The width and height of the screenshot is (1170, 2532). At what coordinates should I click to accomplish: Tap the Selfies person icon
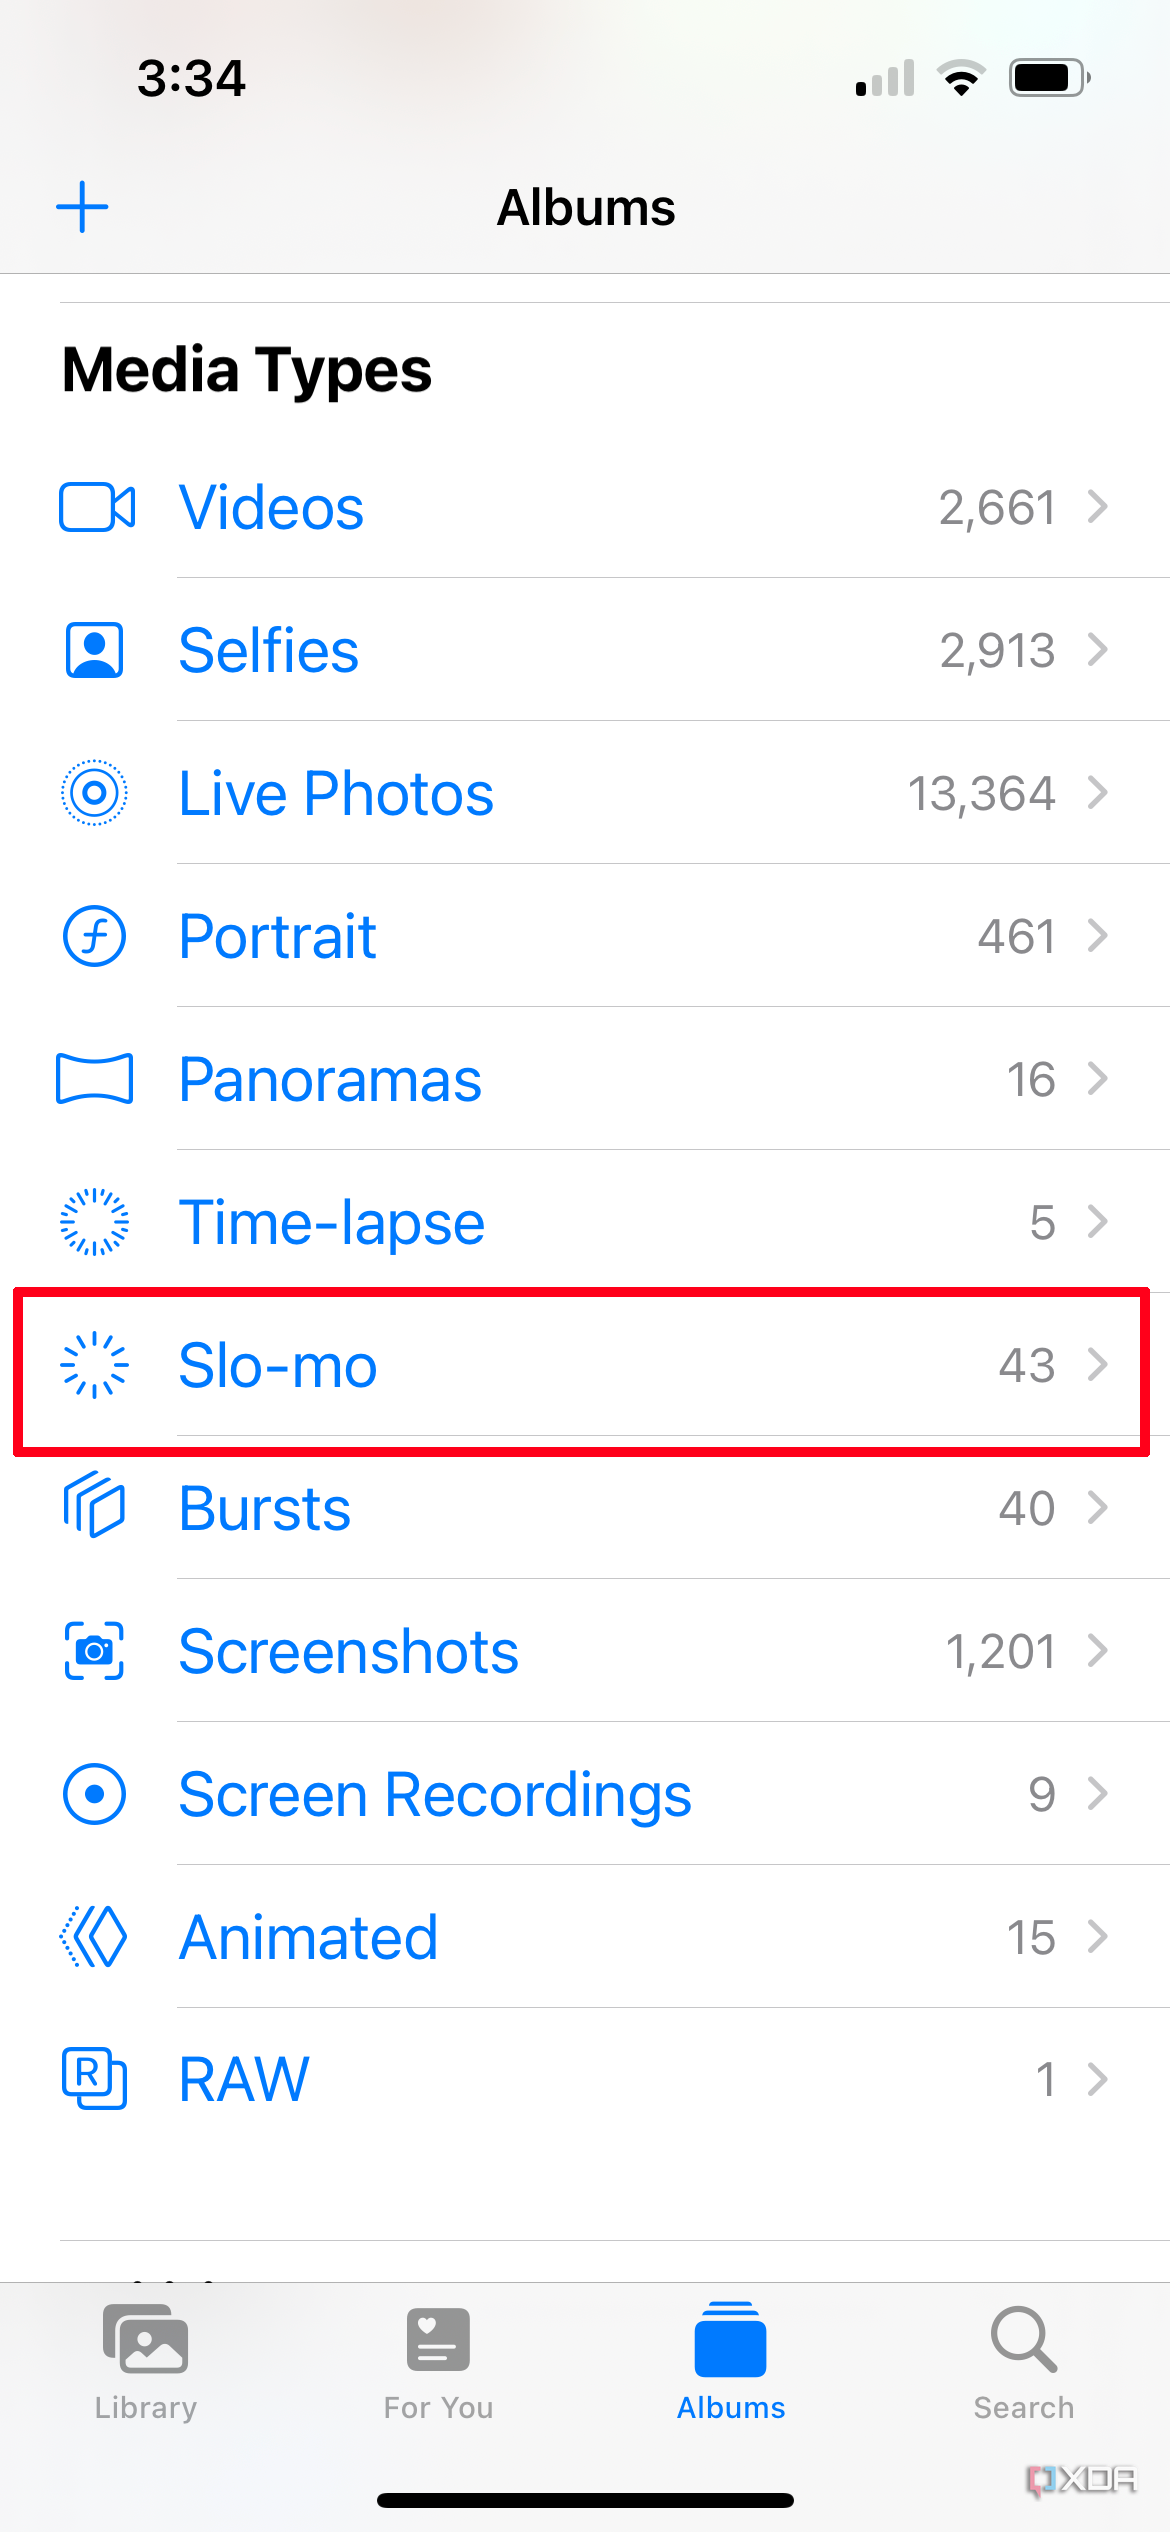(x=94, y=650)
